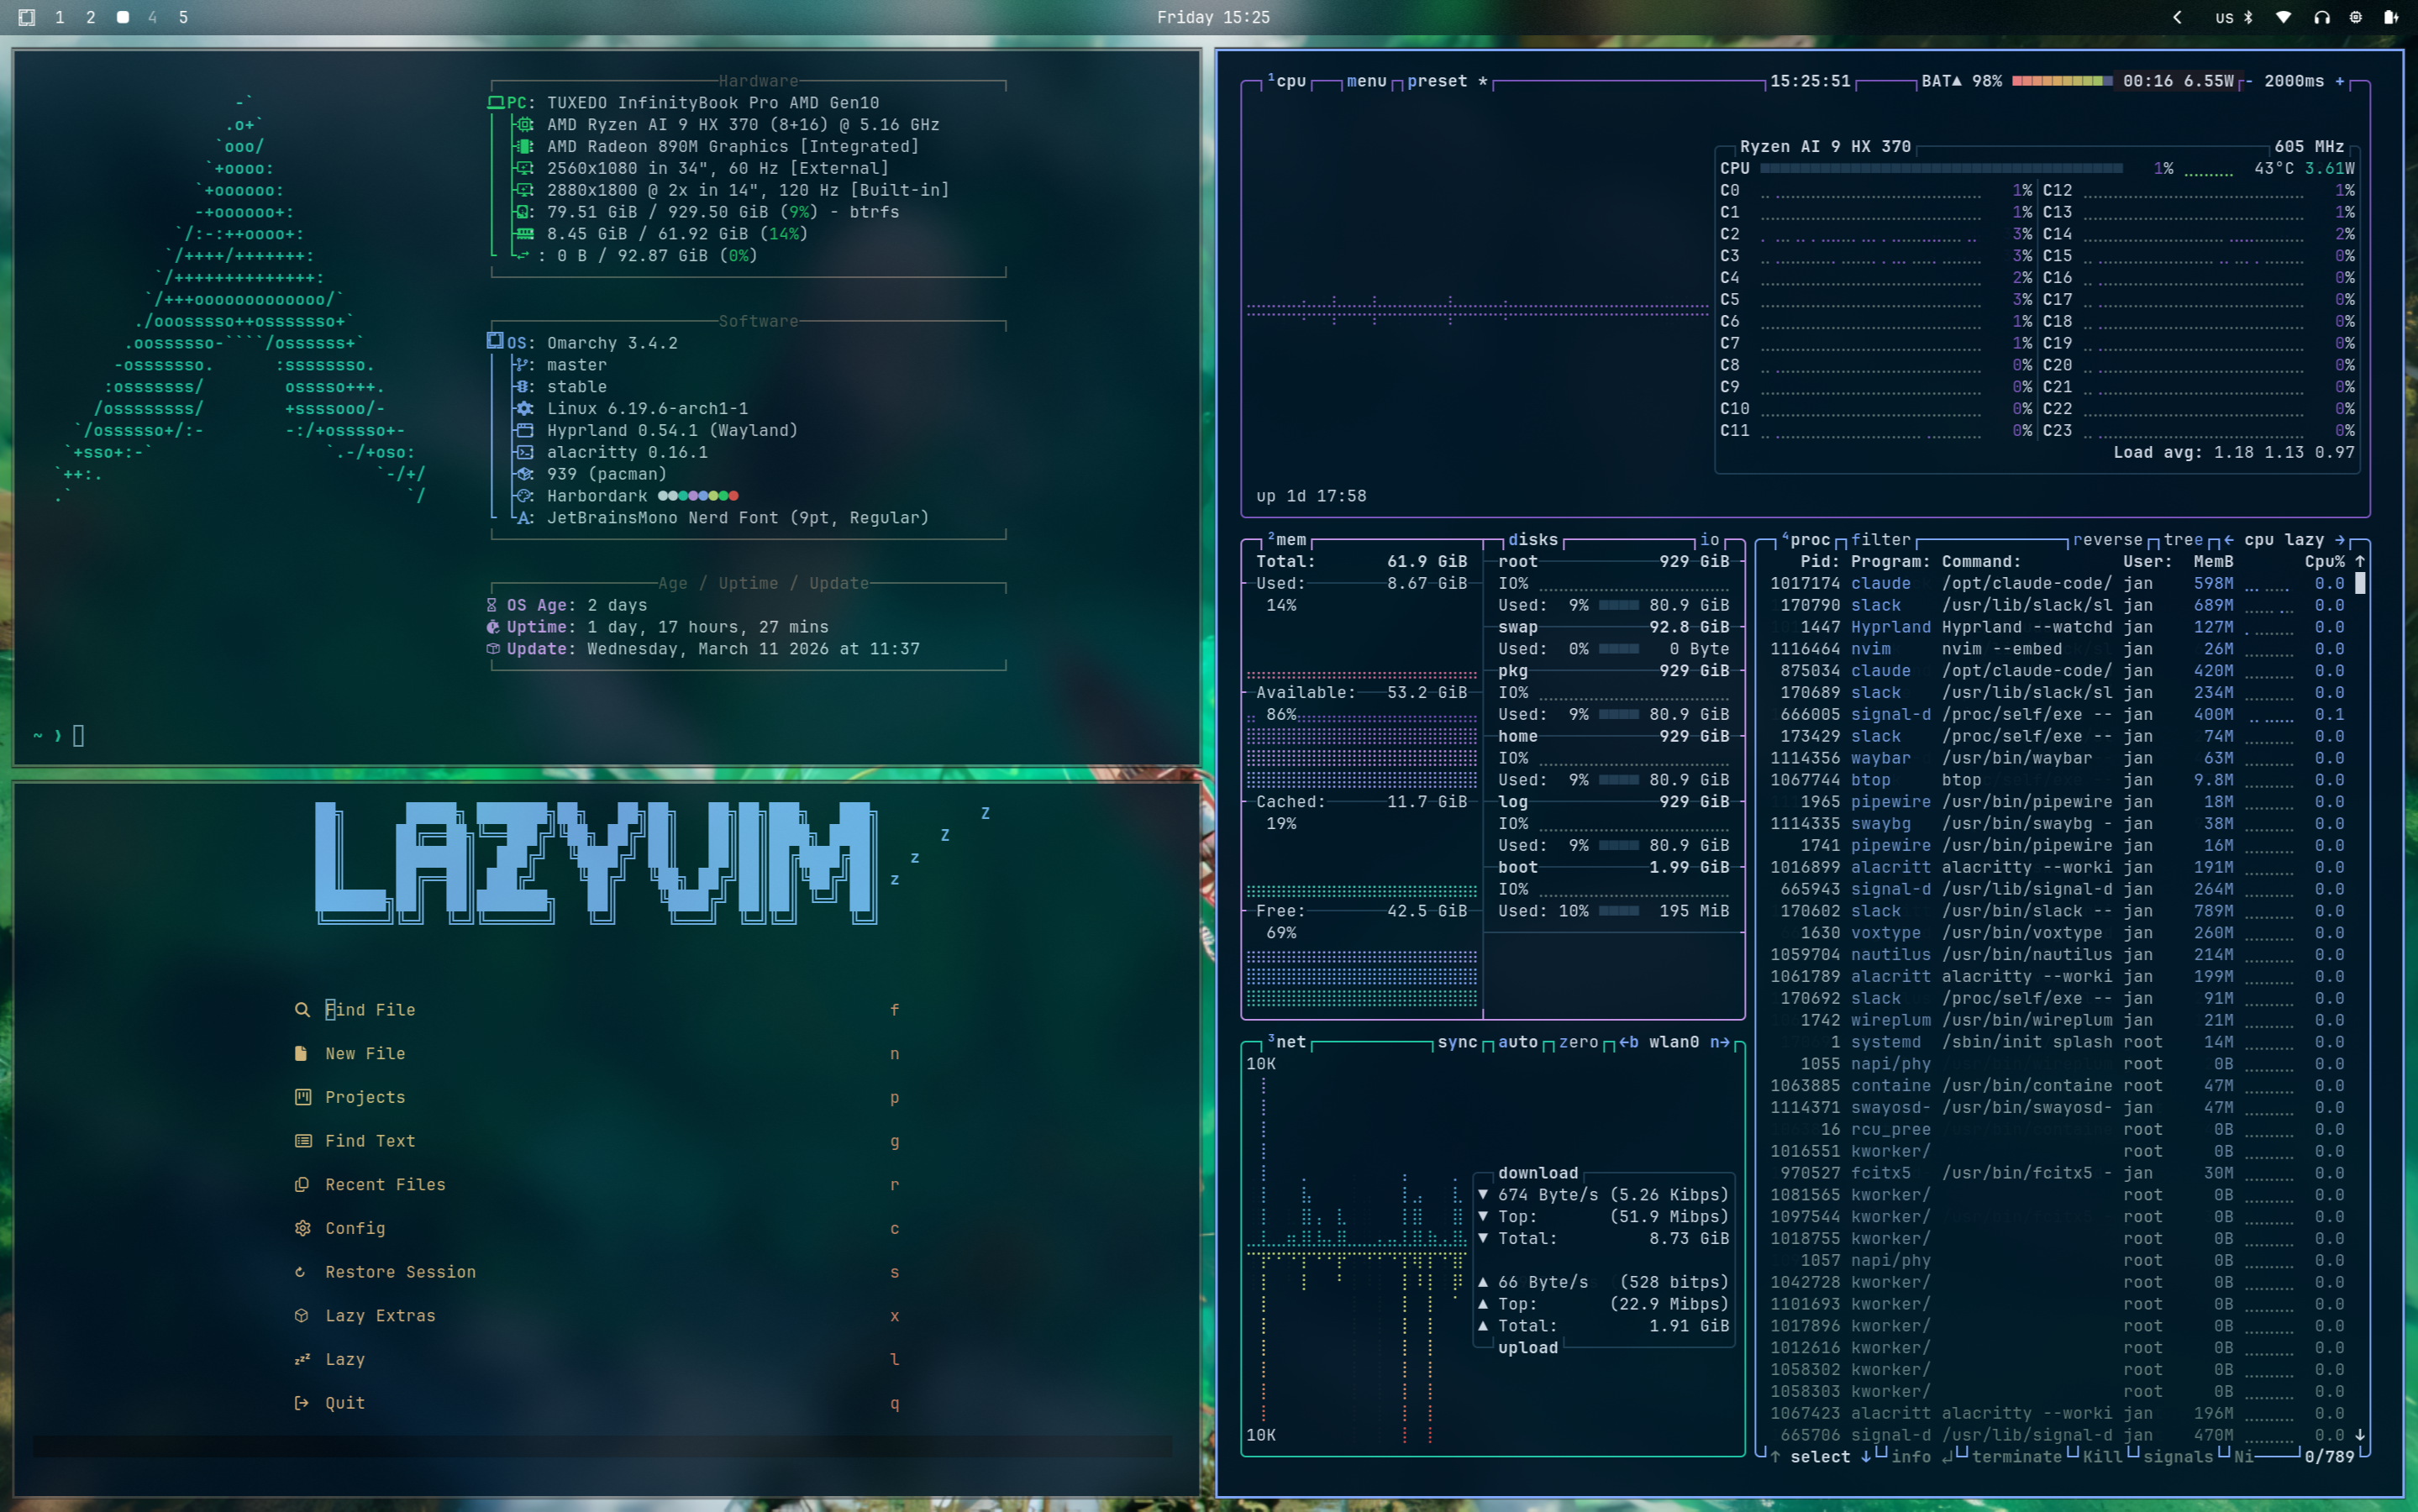This screenshot has height=1512, width=2418.
Task: Click the document icon beside New File
Action: [x=301, y=1054]
